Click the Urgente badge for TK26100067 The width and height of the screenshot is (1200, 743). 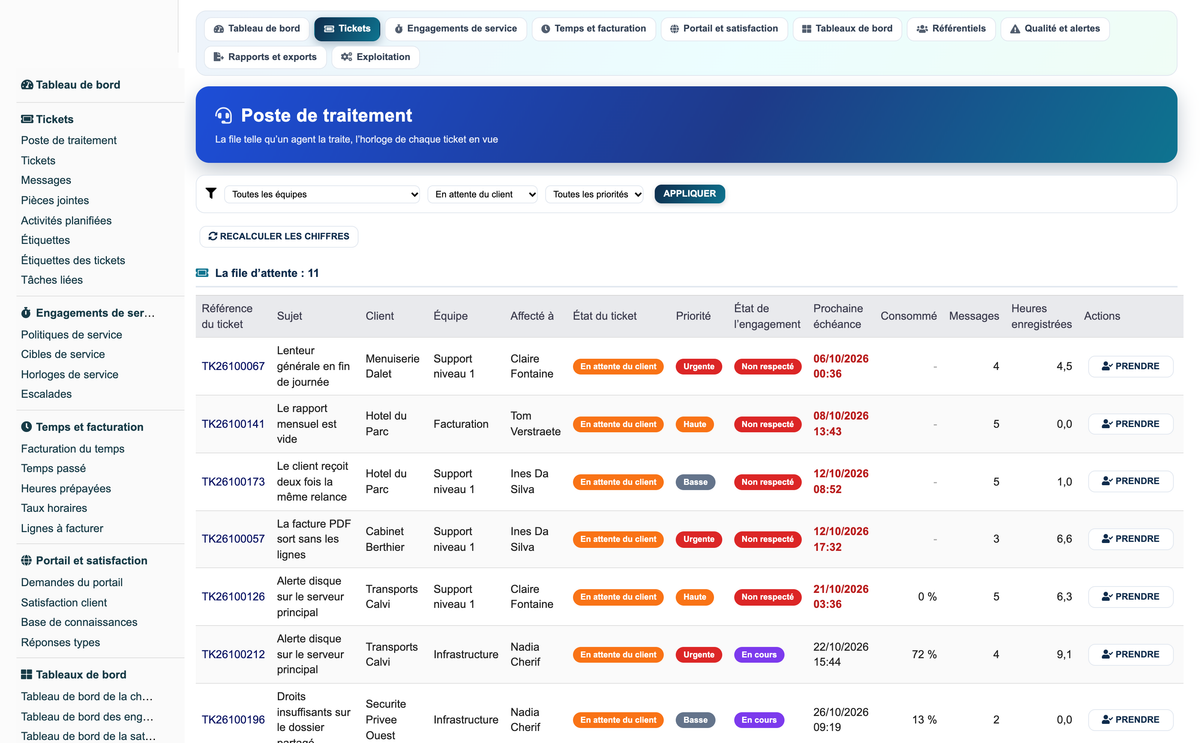[699, 367]
